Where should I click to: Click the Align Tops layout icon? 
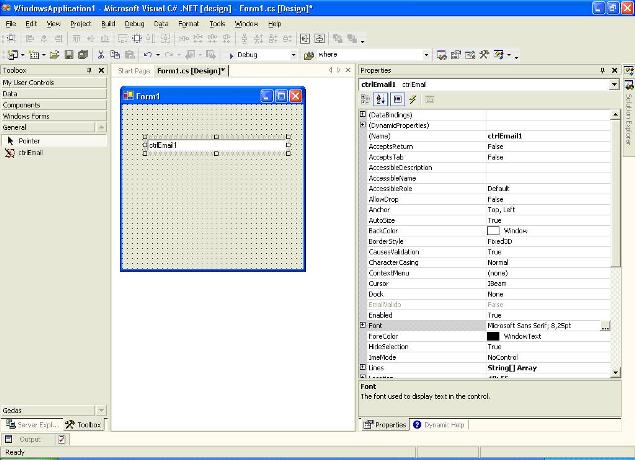click(x=77, y=39)
